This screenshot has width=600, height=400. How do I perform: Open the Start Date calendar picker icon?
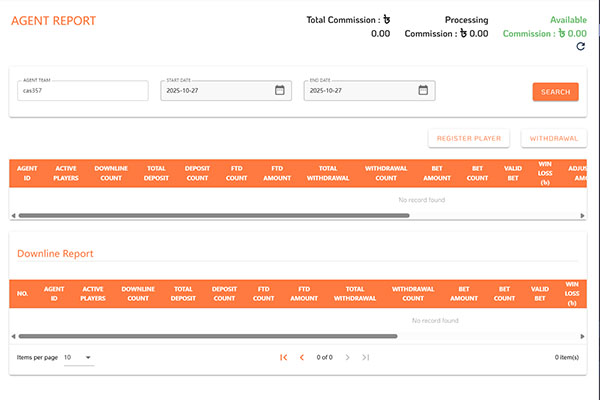(280, 90)
